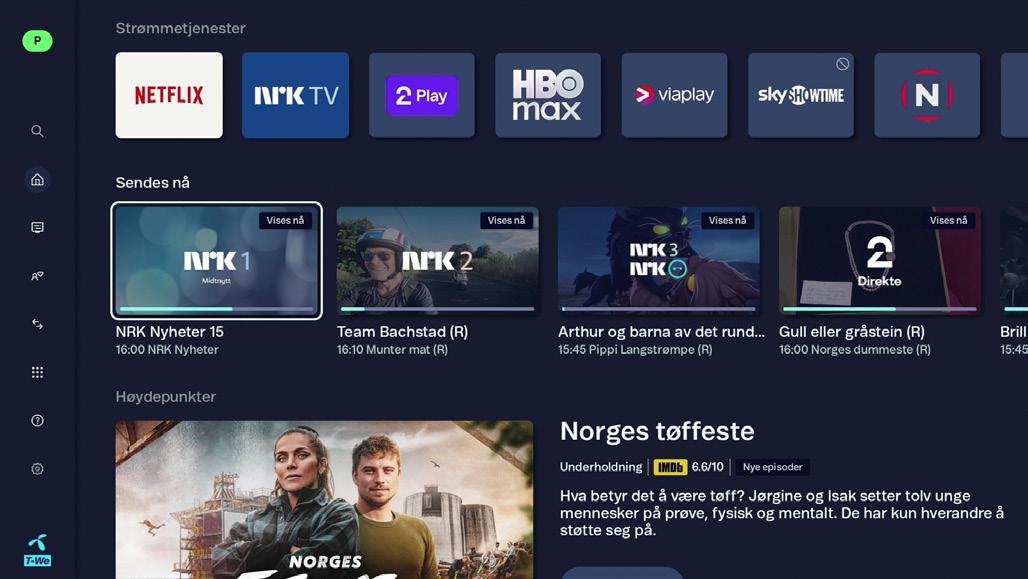1028x579 pixels.
Task: Open the favorites people-heart icon
Action: [37, 276]
